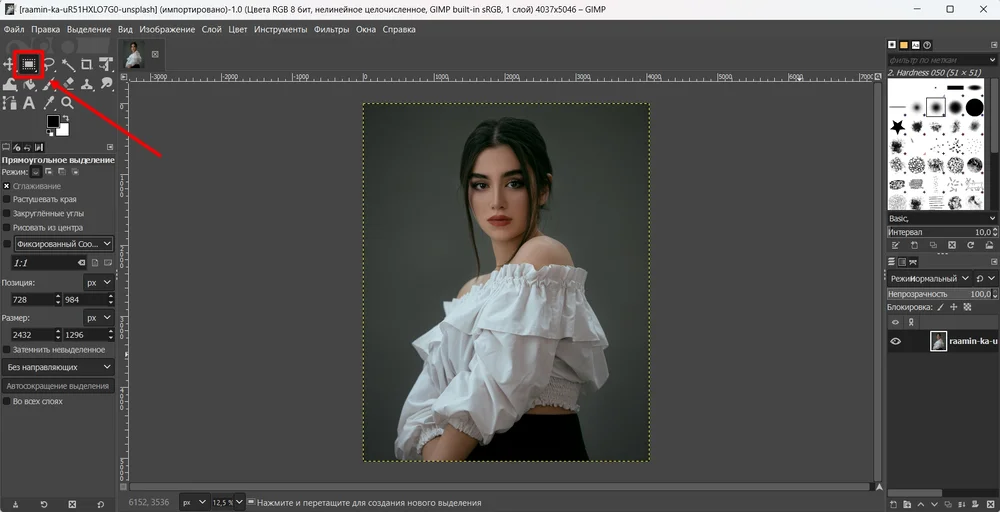Select the Bucket Fill tool

[x=29, y=84]
